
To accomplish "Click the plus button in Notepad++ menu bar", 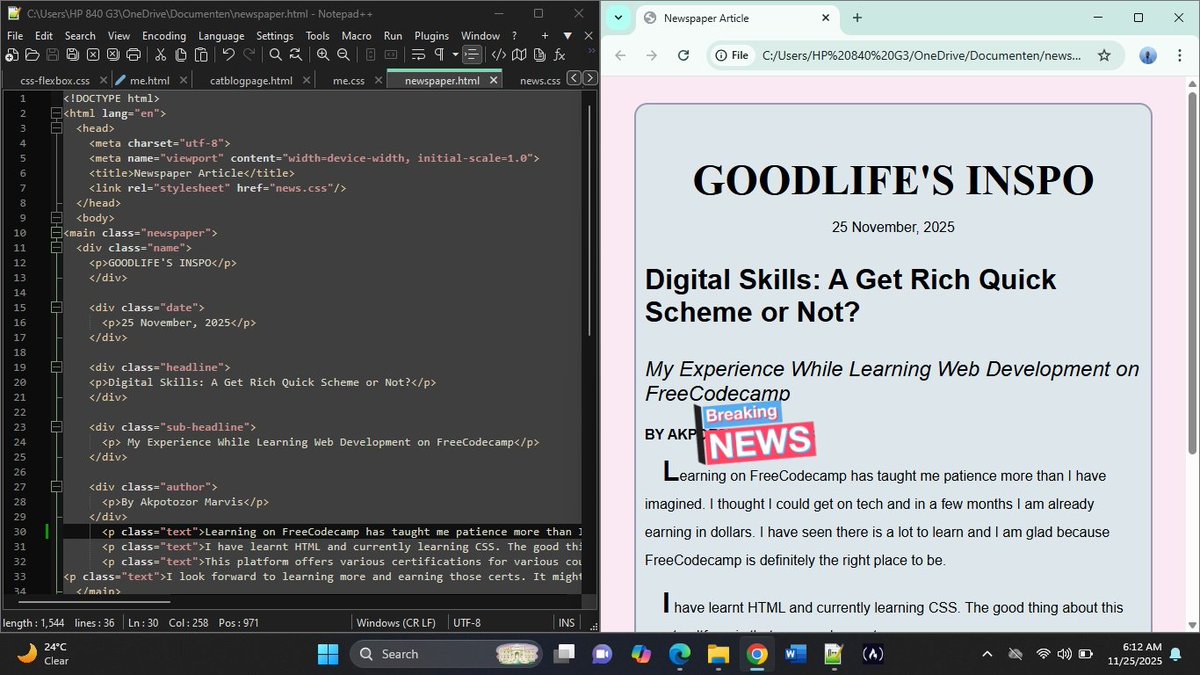I will coord(545,36).
